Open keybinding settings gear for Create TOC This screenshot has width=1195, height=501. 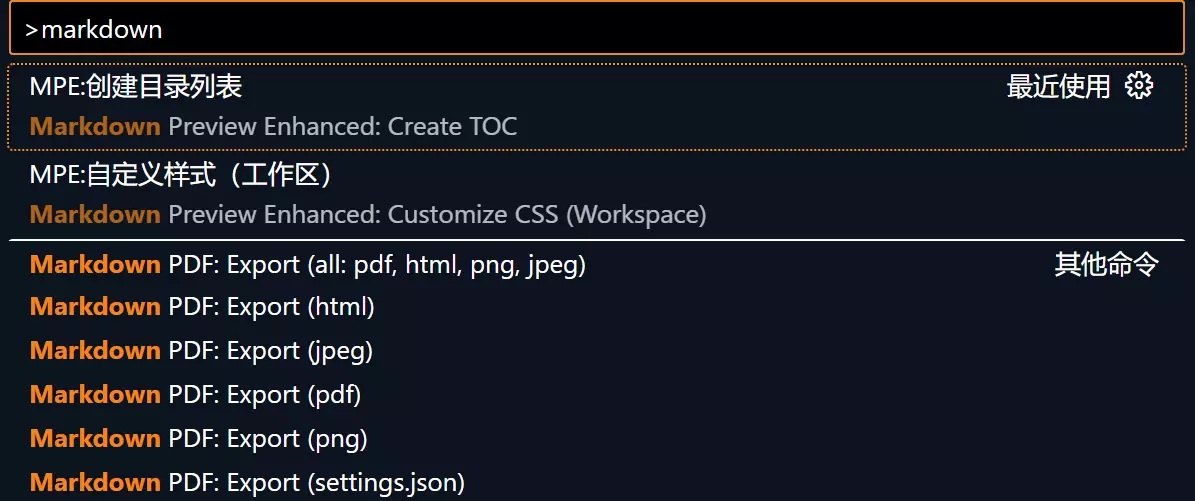pos(1138,86)
